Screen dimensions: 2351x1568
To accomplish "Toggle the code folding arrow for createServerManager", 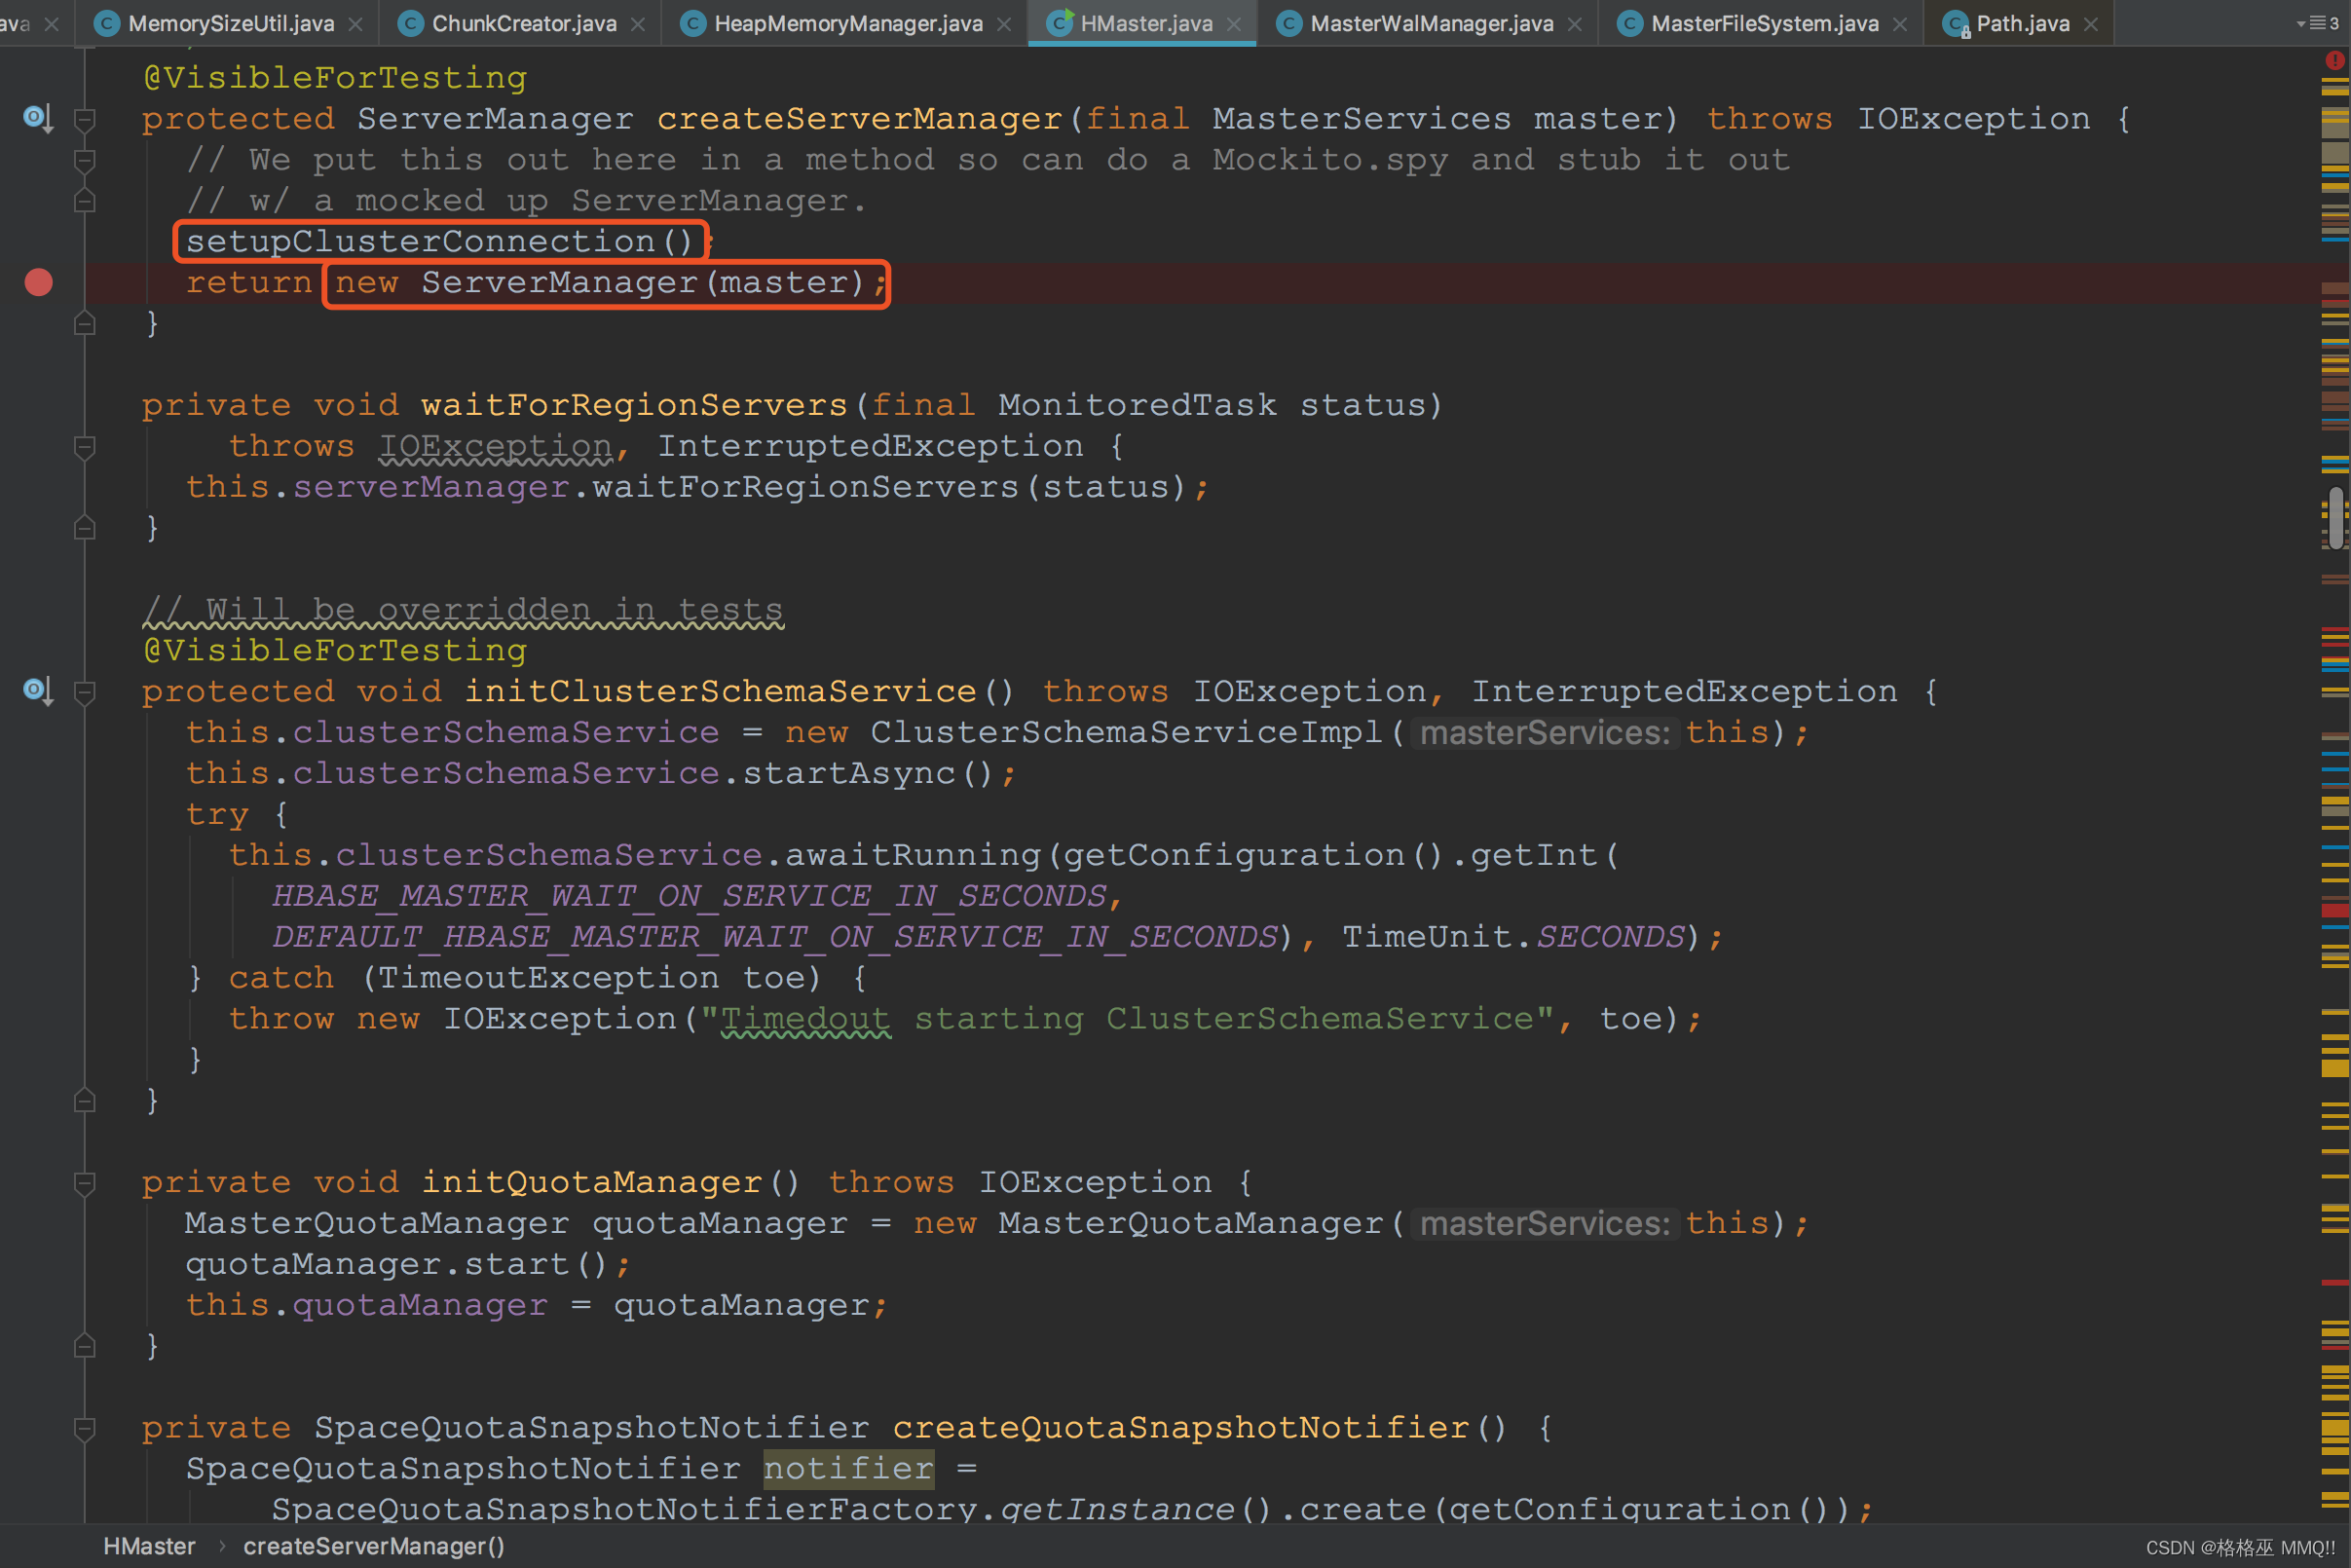I will [86, 119].
